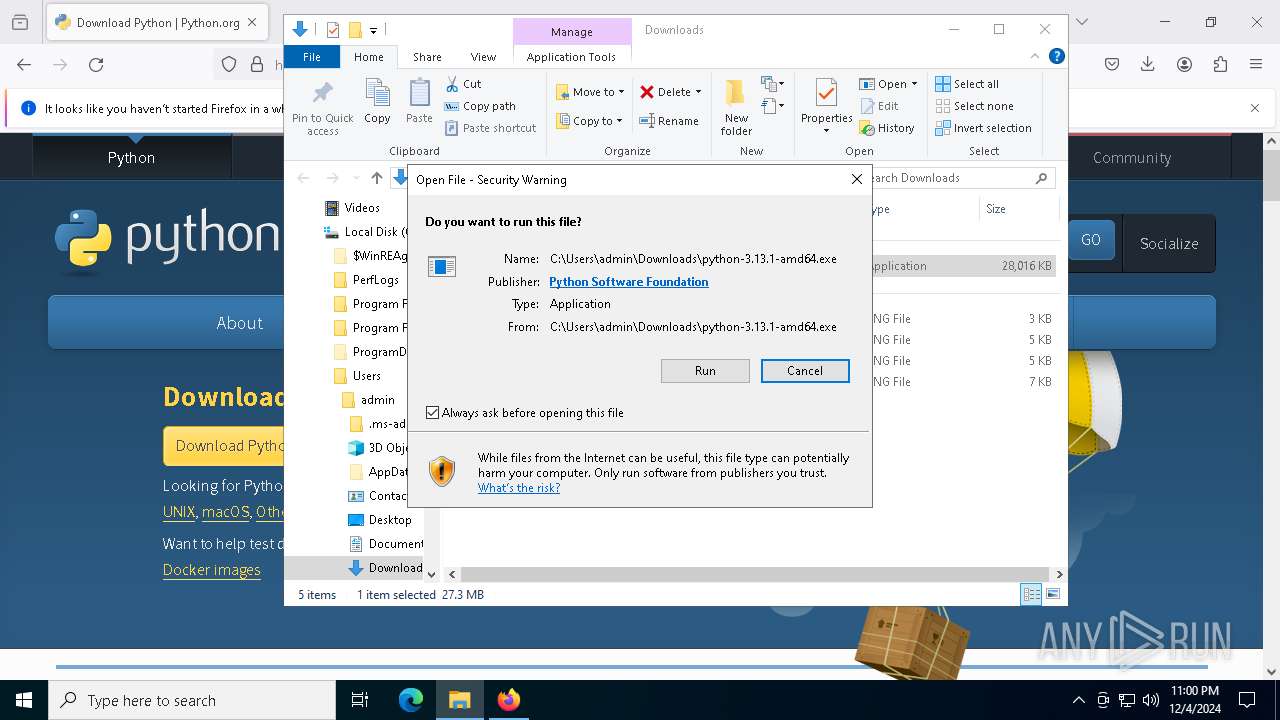Expand the Properties dropdown arrow

click(826, 131)
